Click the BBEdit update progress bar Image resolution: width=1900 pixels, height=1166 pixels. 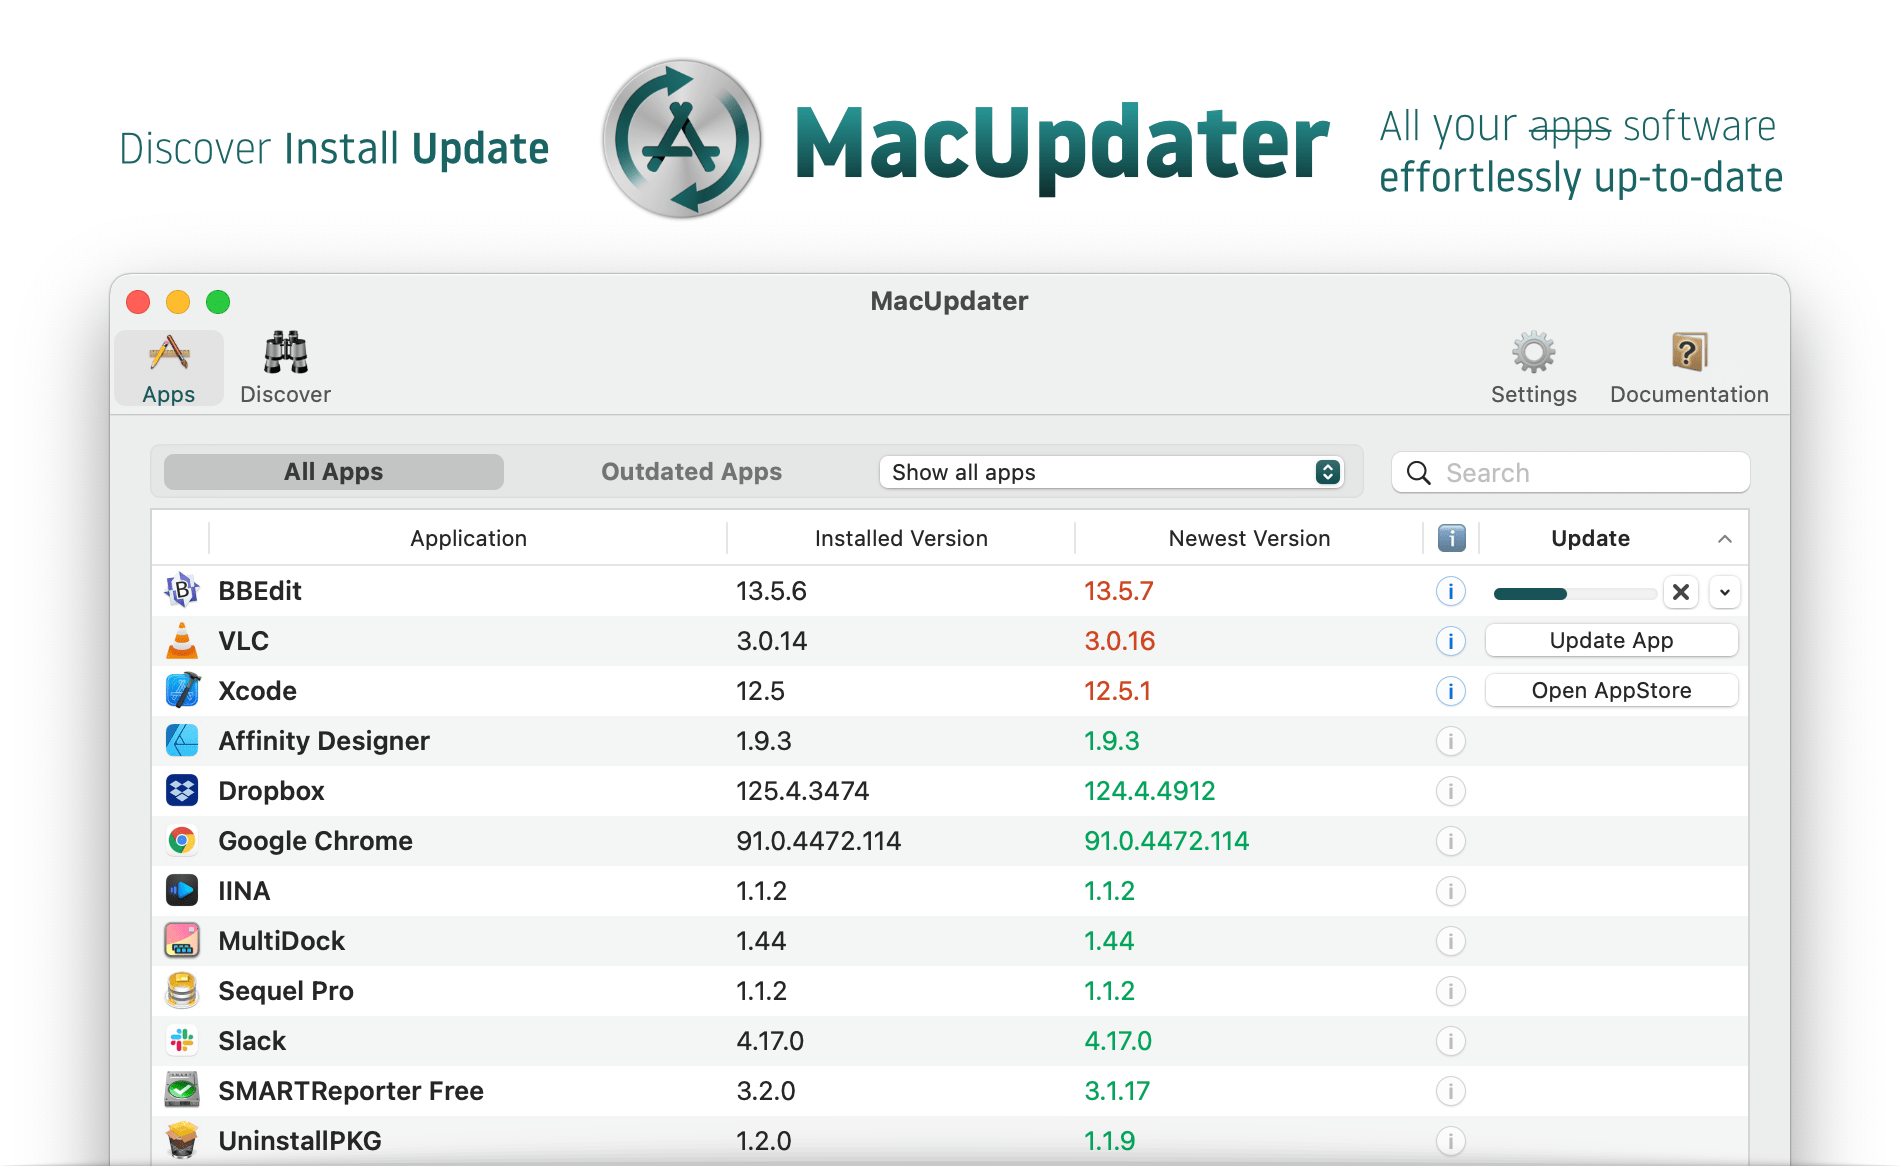coord(1575,594)
